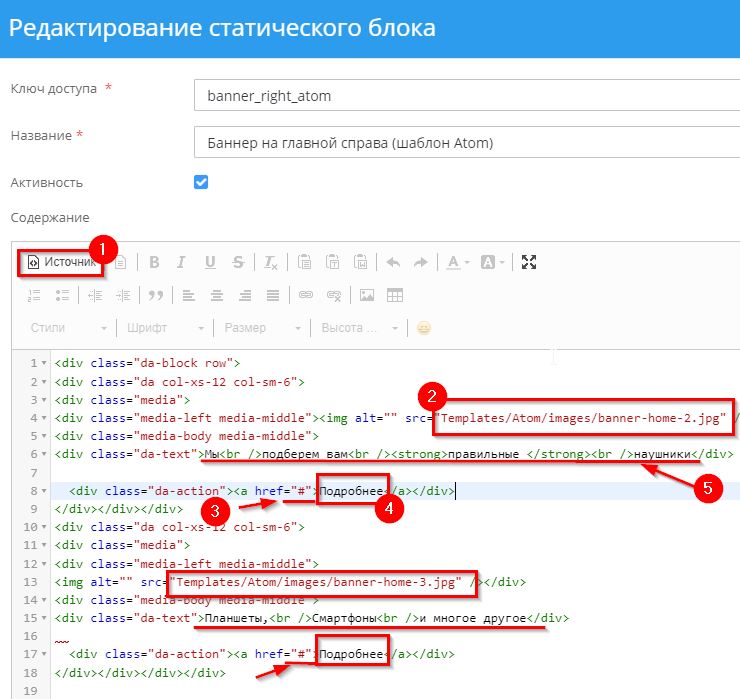Click the Название input field

click(466, 142)
